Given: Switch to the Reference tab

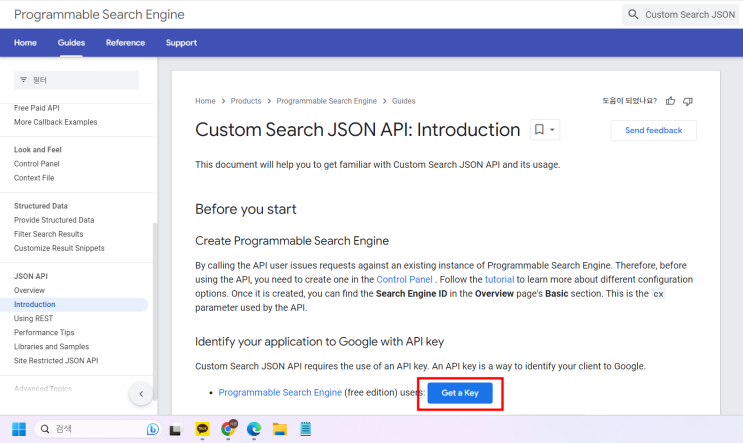Looking at the screenshot, I should click(126, 43).
